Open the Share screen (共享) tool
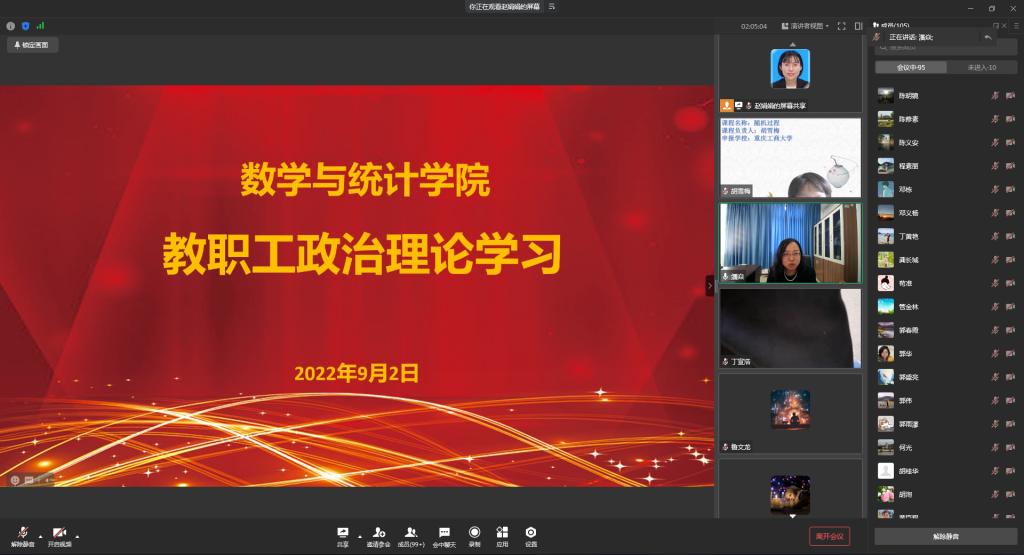Image resolution: width=1024 pixels, height=555 pixels. [343, 534]
